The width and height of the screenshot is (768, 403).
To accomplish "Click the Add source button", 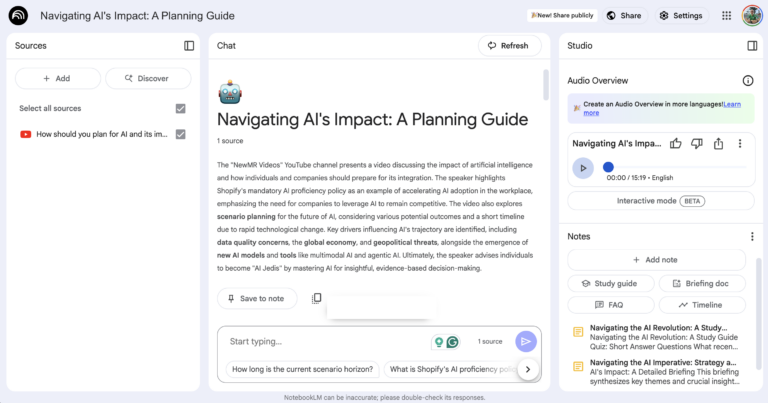I will click(x=58, y=78).
